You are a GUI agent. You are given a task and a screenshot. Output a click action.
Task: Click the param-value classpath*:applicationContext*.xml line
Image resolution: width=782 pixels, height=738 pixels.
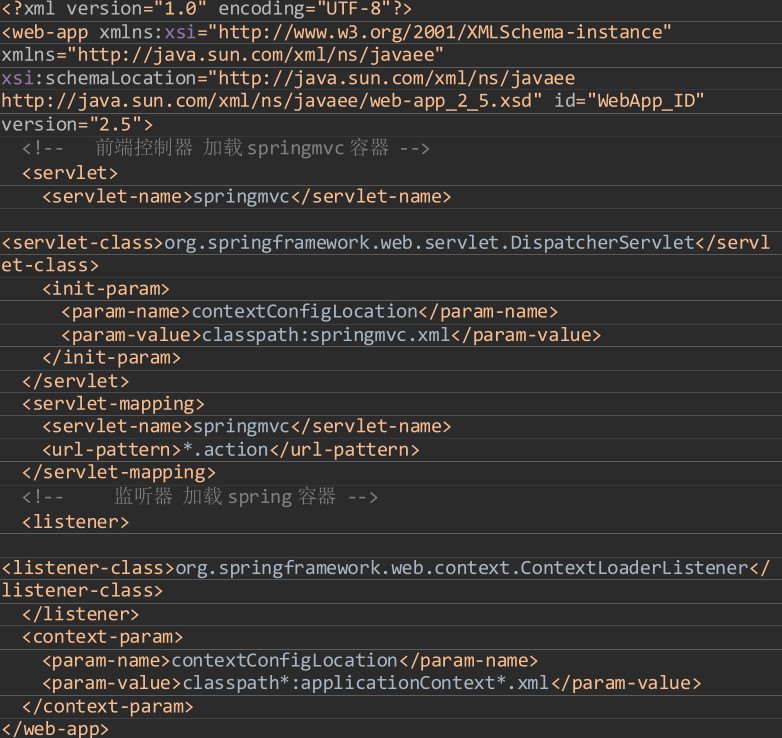[x=372, y=683]
